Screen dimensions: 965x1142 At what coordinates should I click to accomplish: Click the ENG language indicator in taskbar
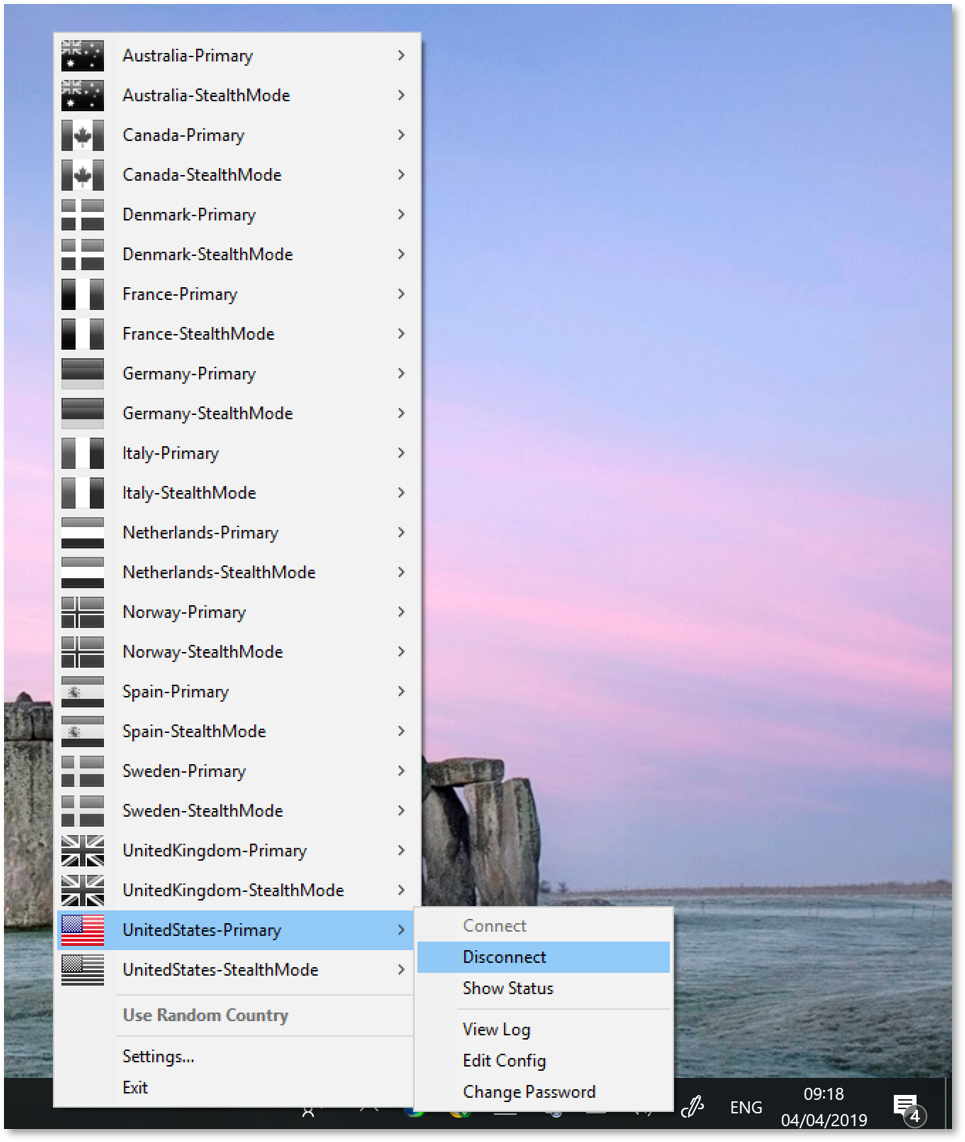click(x=746, y=1108)
